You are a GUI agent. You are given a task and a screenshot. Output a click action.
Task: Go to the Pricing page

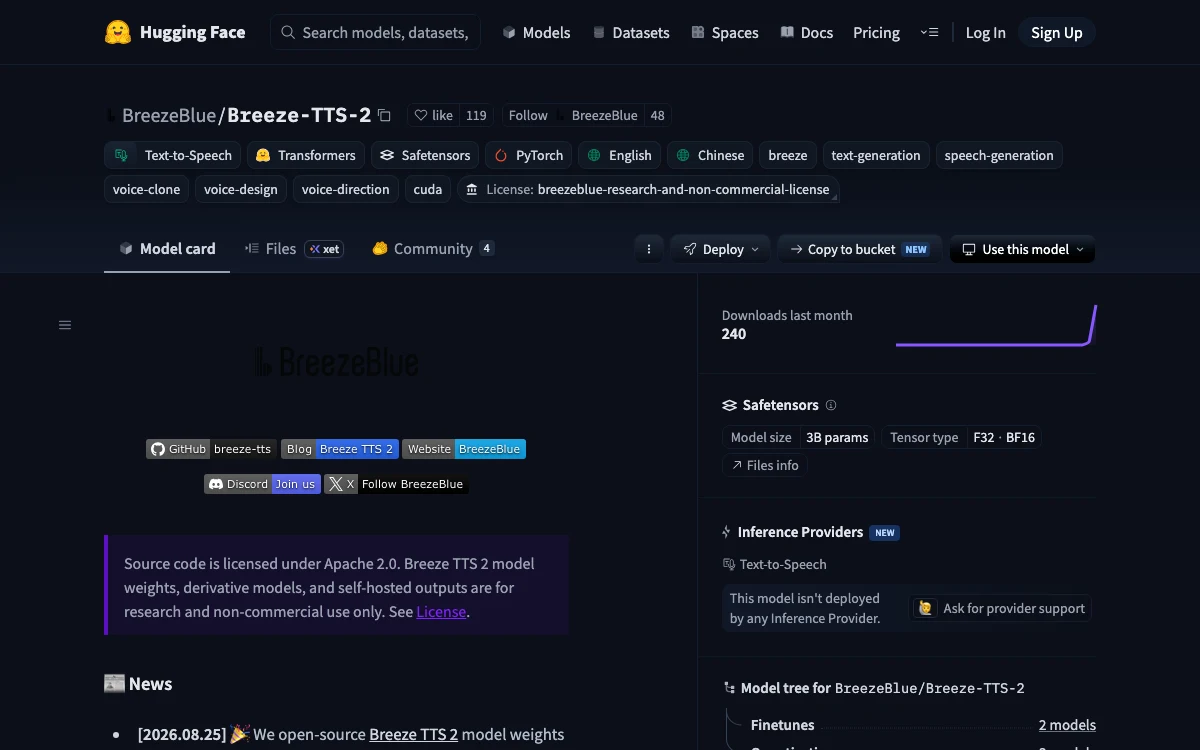click(876, 32)
